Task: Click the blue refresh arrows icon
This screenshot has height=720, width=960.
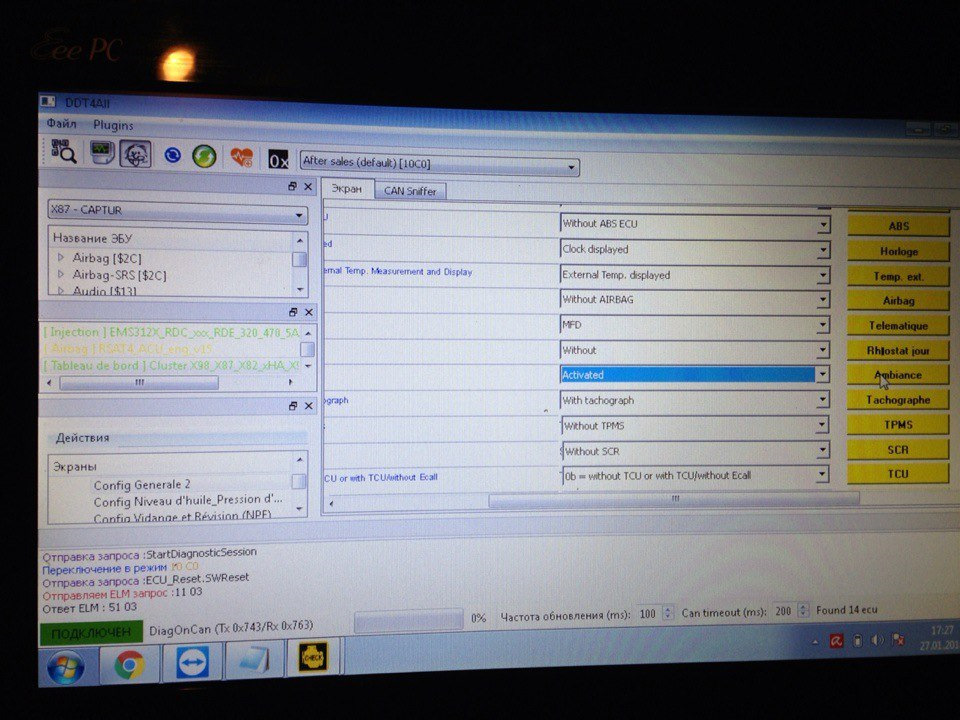Action: pos(173,155)
